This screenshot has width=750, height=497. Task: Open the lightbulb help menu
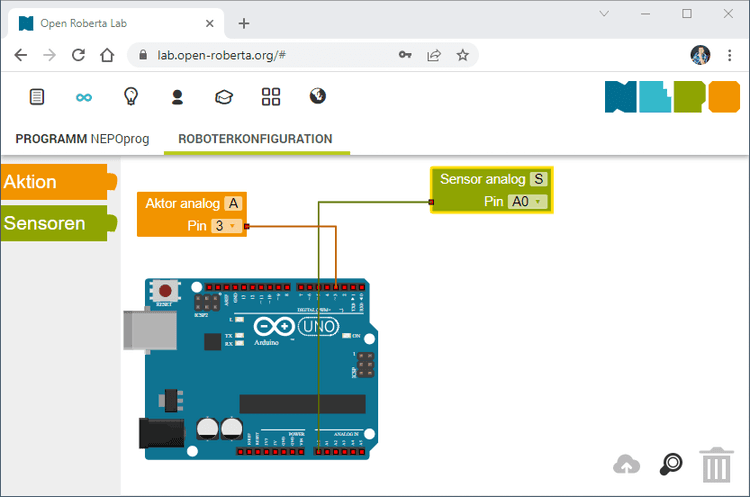(130, 97)
